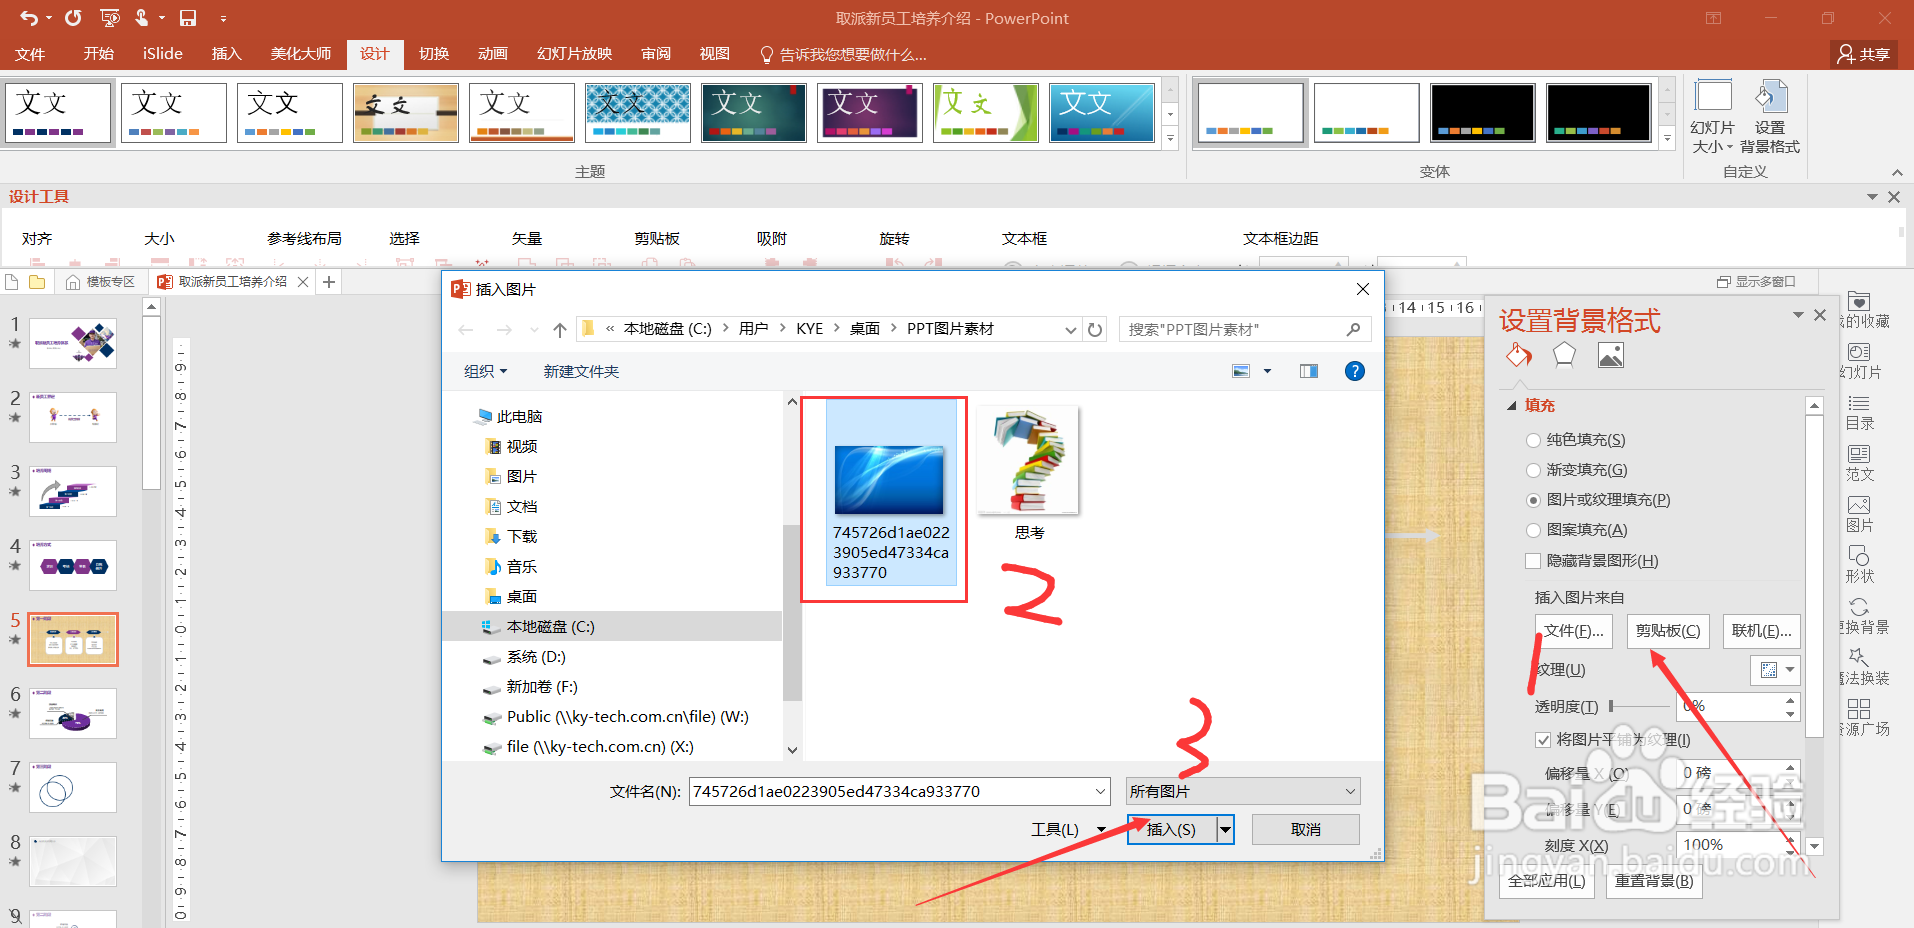Viewport: 1914px width, 928px height.
Task: Go back in the Insert Picture dialog
Action: (466, 329)
